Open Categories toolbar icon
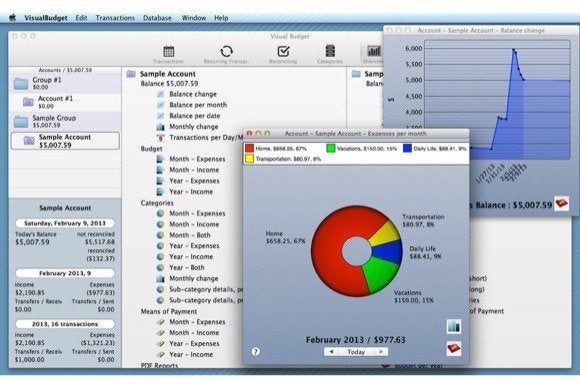 [330, 54]
